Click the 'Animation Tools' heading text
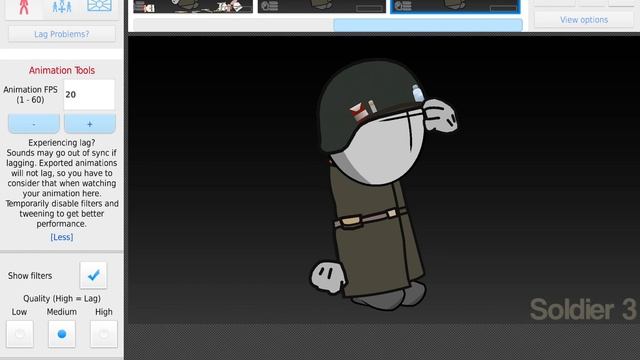Image resolution: width=640 pixels, height=360 pixels. pyautogui.click(x=62, y=70)
